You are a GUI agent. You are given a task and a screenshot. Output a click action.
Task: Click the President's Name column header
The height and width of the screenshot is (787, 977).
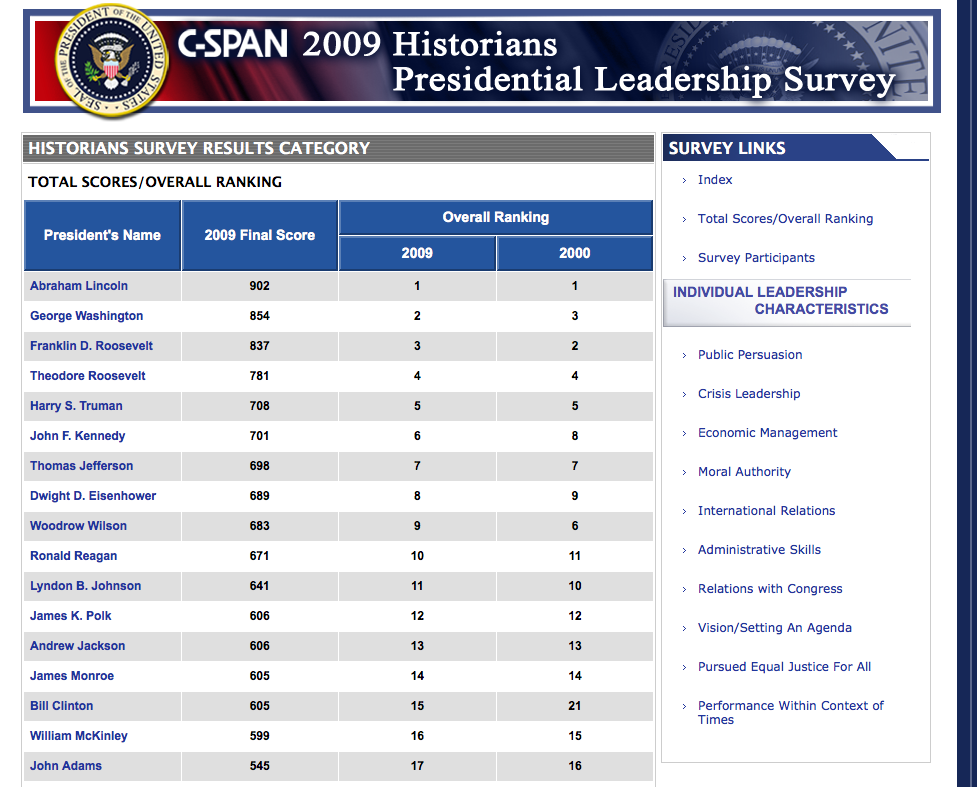(102, 236)
